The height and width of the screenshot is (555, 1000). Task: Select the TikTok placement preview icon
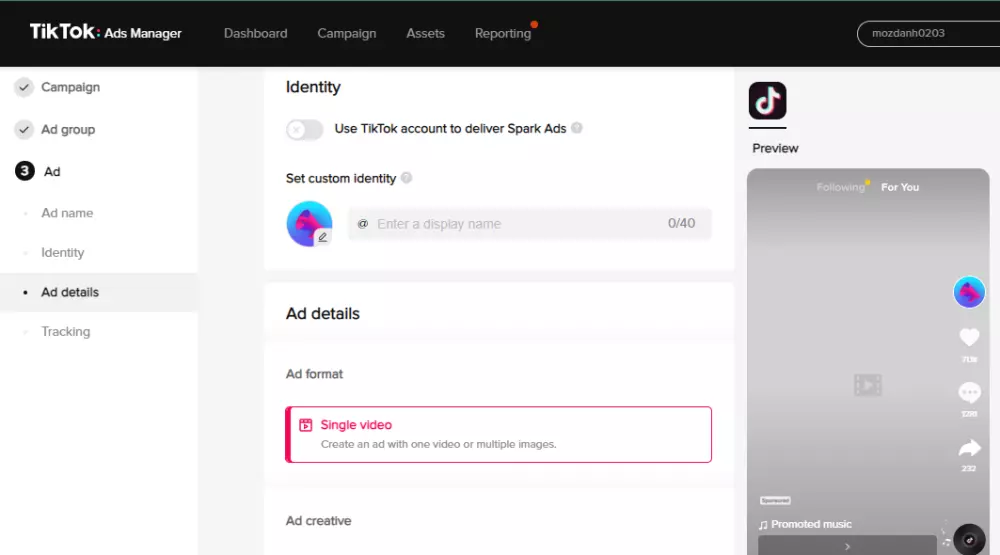click(x=767, y=101)
